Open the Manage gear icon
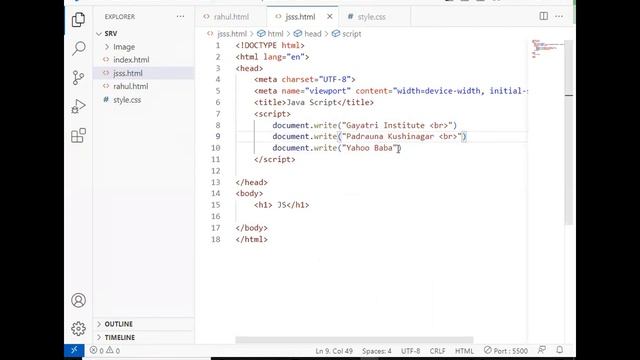This screenshot has height=360, width=640. [78, 329]
